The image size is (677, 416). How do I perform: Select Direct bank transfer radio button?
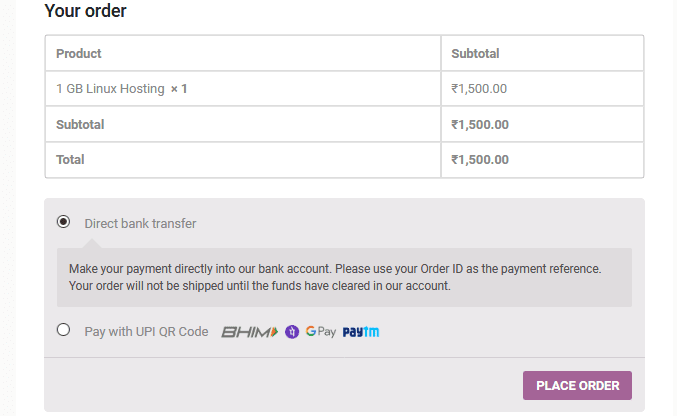tap(64, 222)
